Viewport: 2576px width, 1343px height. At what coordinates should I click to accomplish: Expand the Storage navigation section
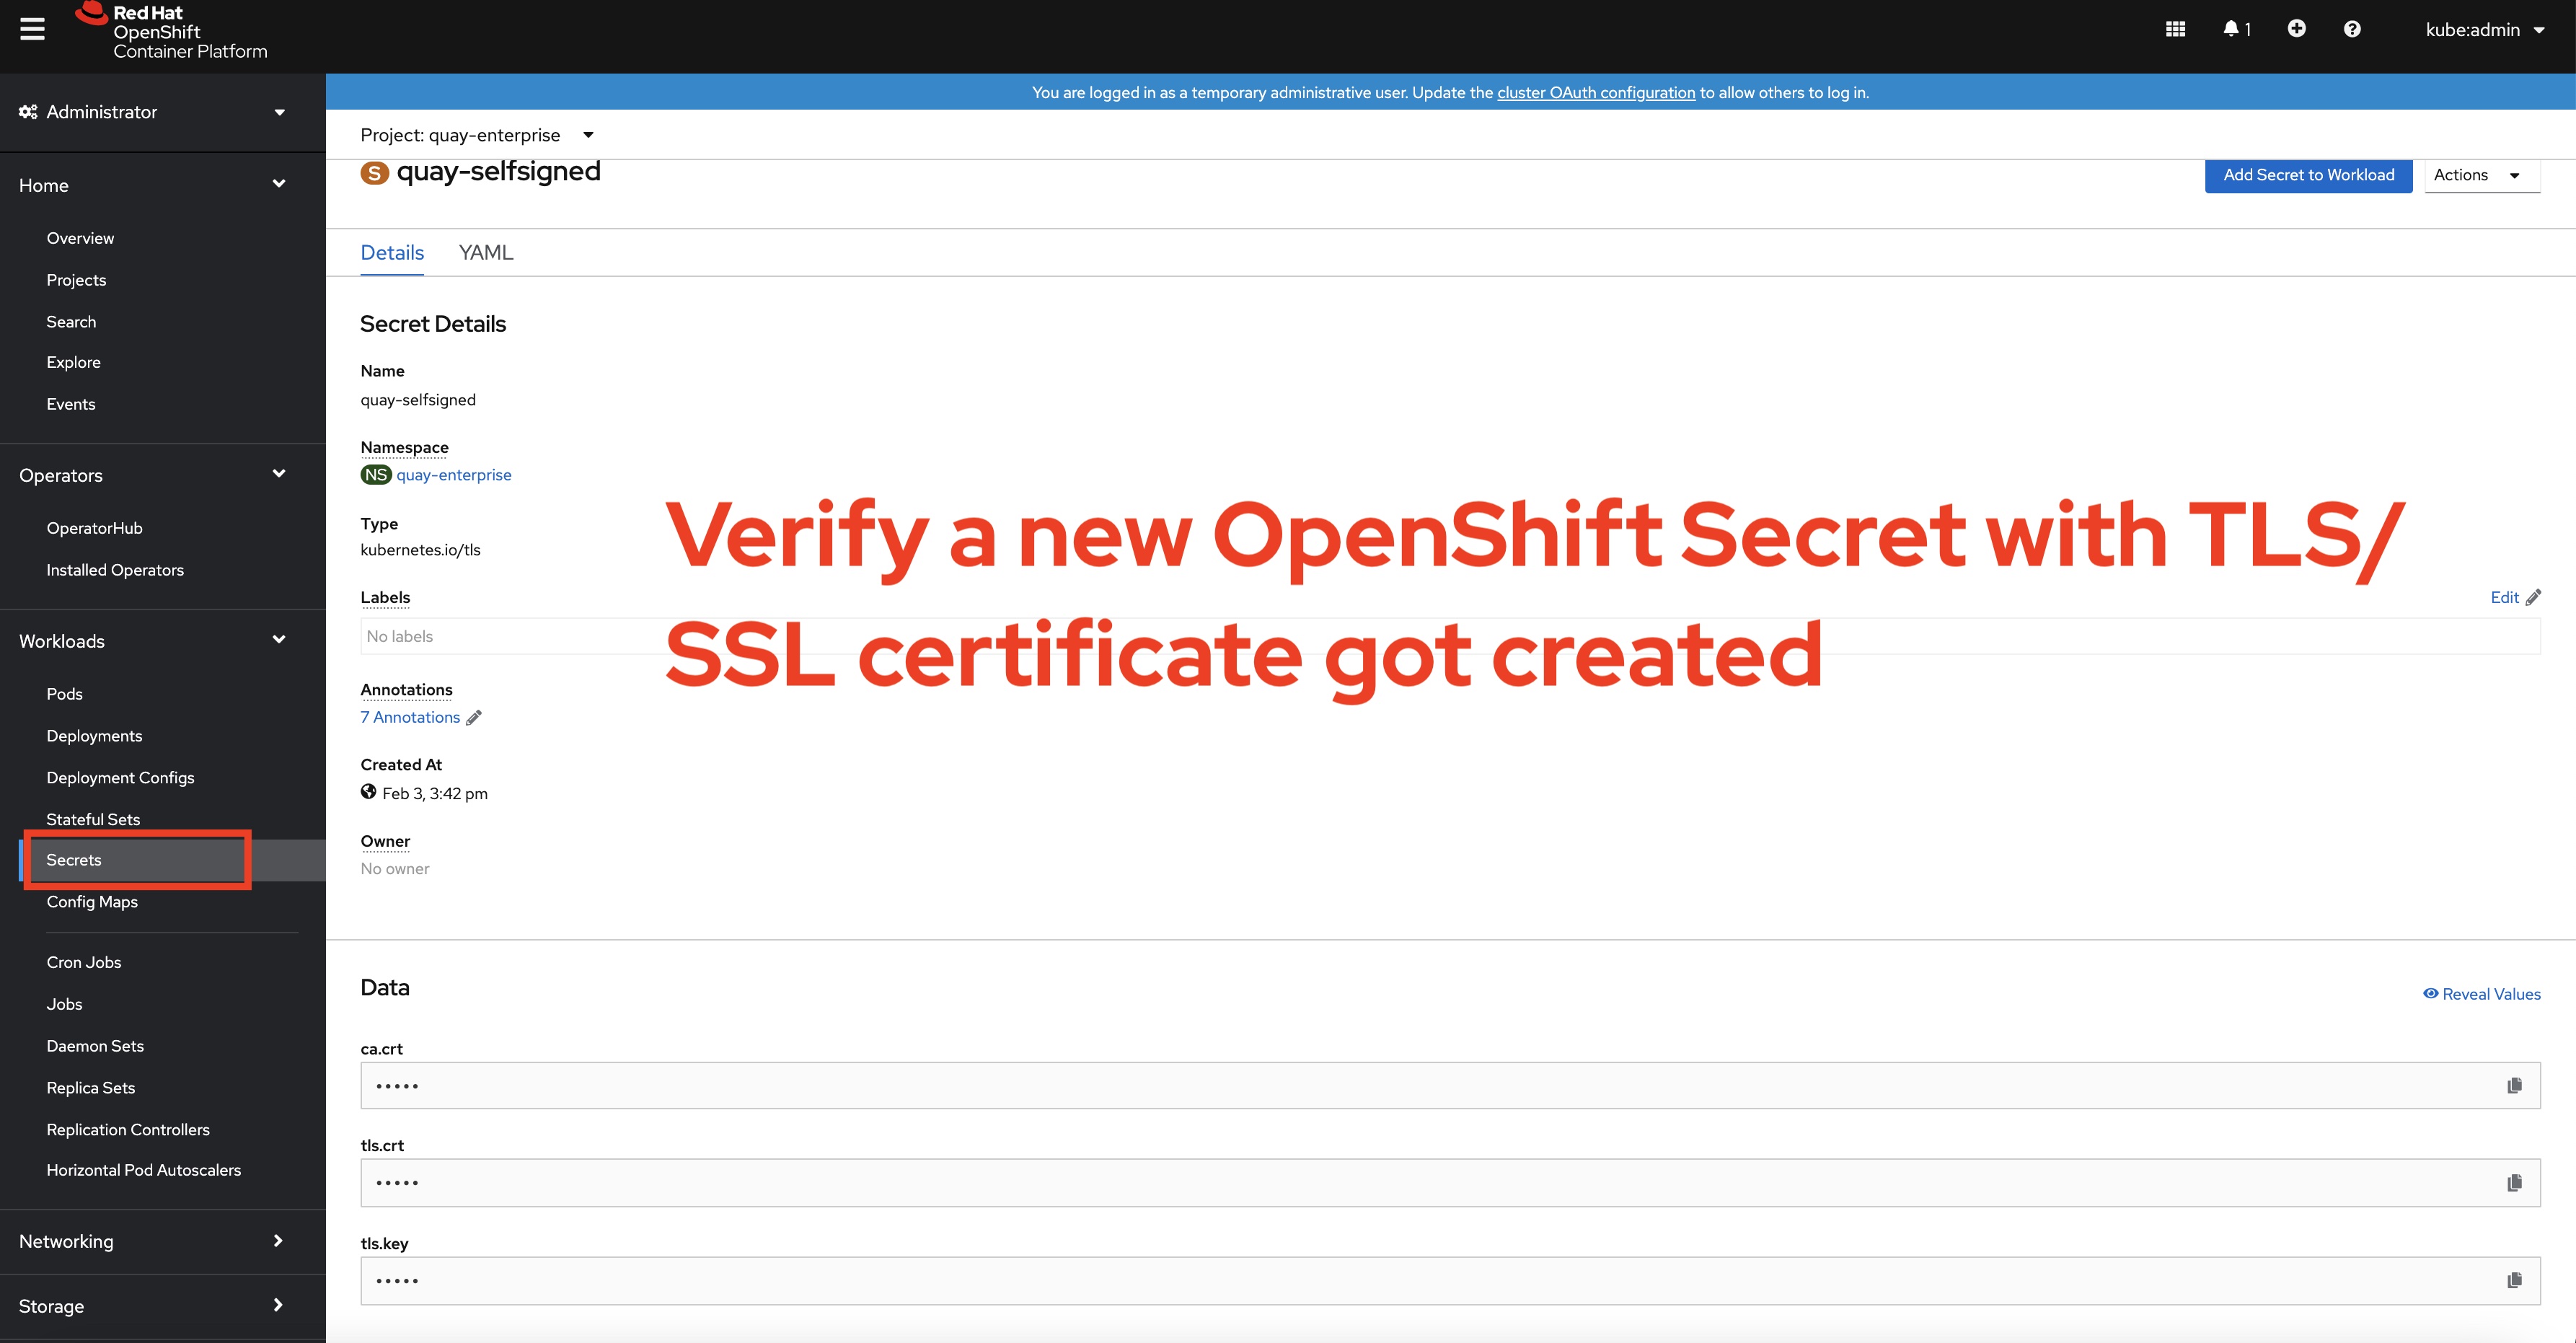point(152,1306)
